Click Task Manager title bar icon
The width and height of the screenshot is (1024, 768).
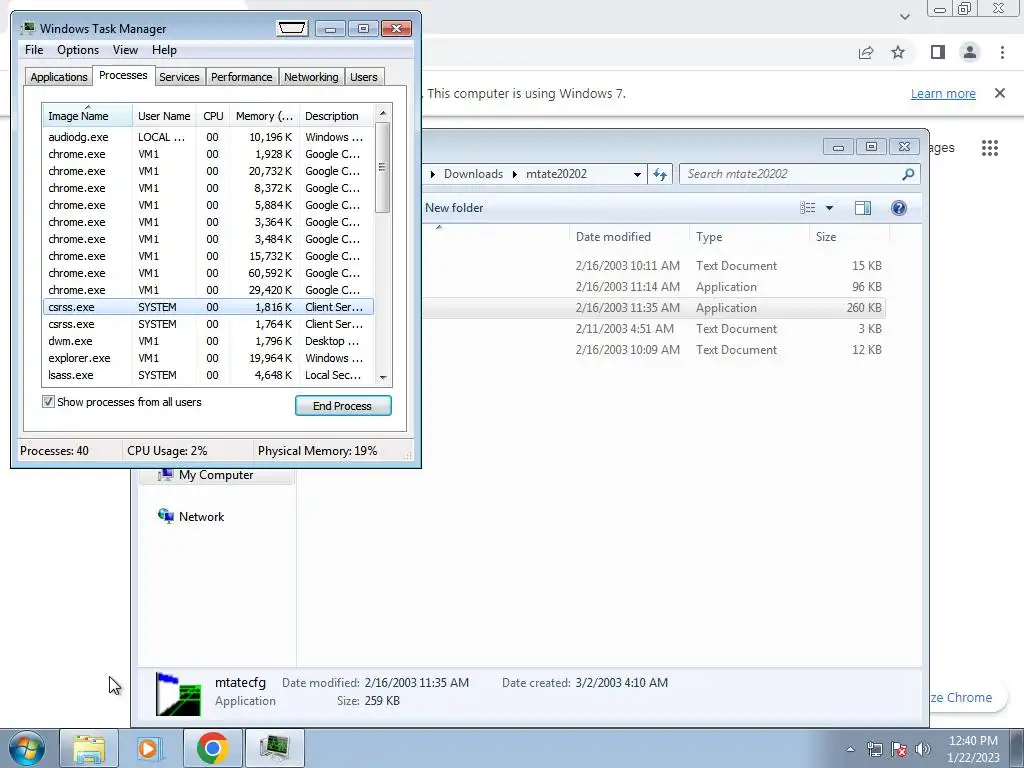[28, 28]
